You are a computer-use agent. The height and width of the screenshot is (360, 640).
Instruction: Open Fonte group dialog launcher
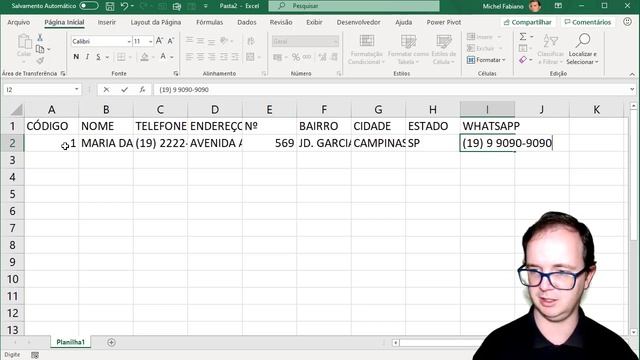coord(176,73)
